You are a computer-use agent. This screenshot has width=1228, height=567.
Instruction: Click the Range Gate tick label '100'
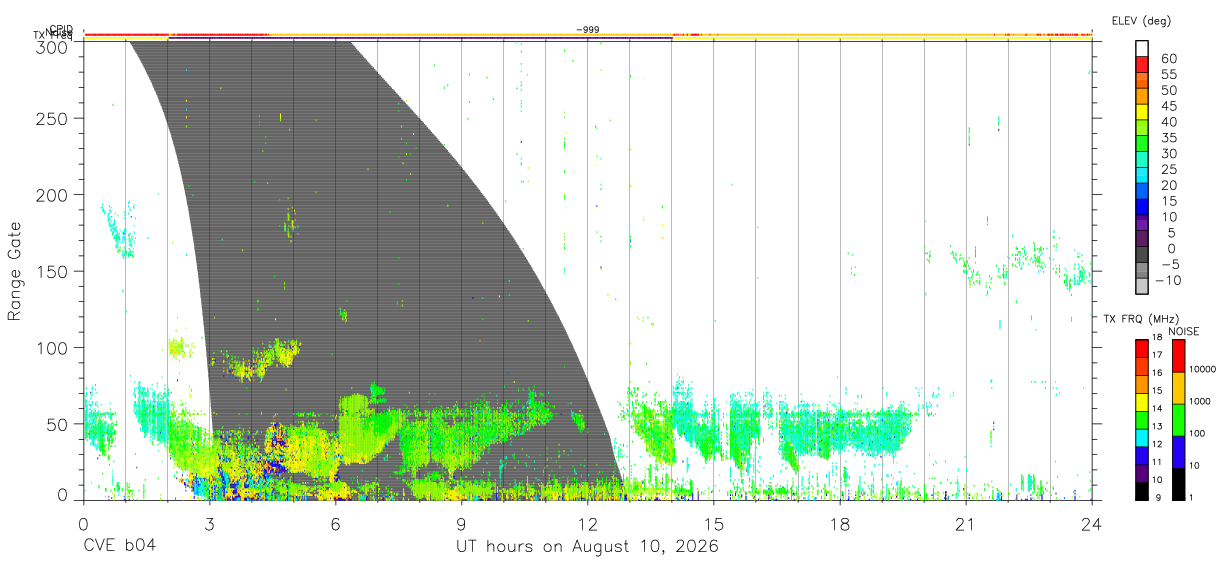pos(52,347)
